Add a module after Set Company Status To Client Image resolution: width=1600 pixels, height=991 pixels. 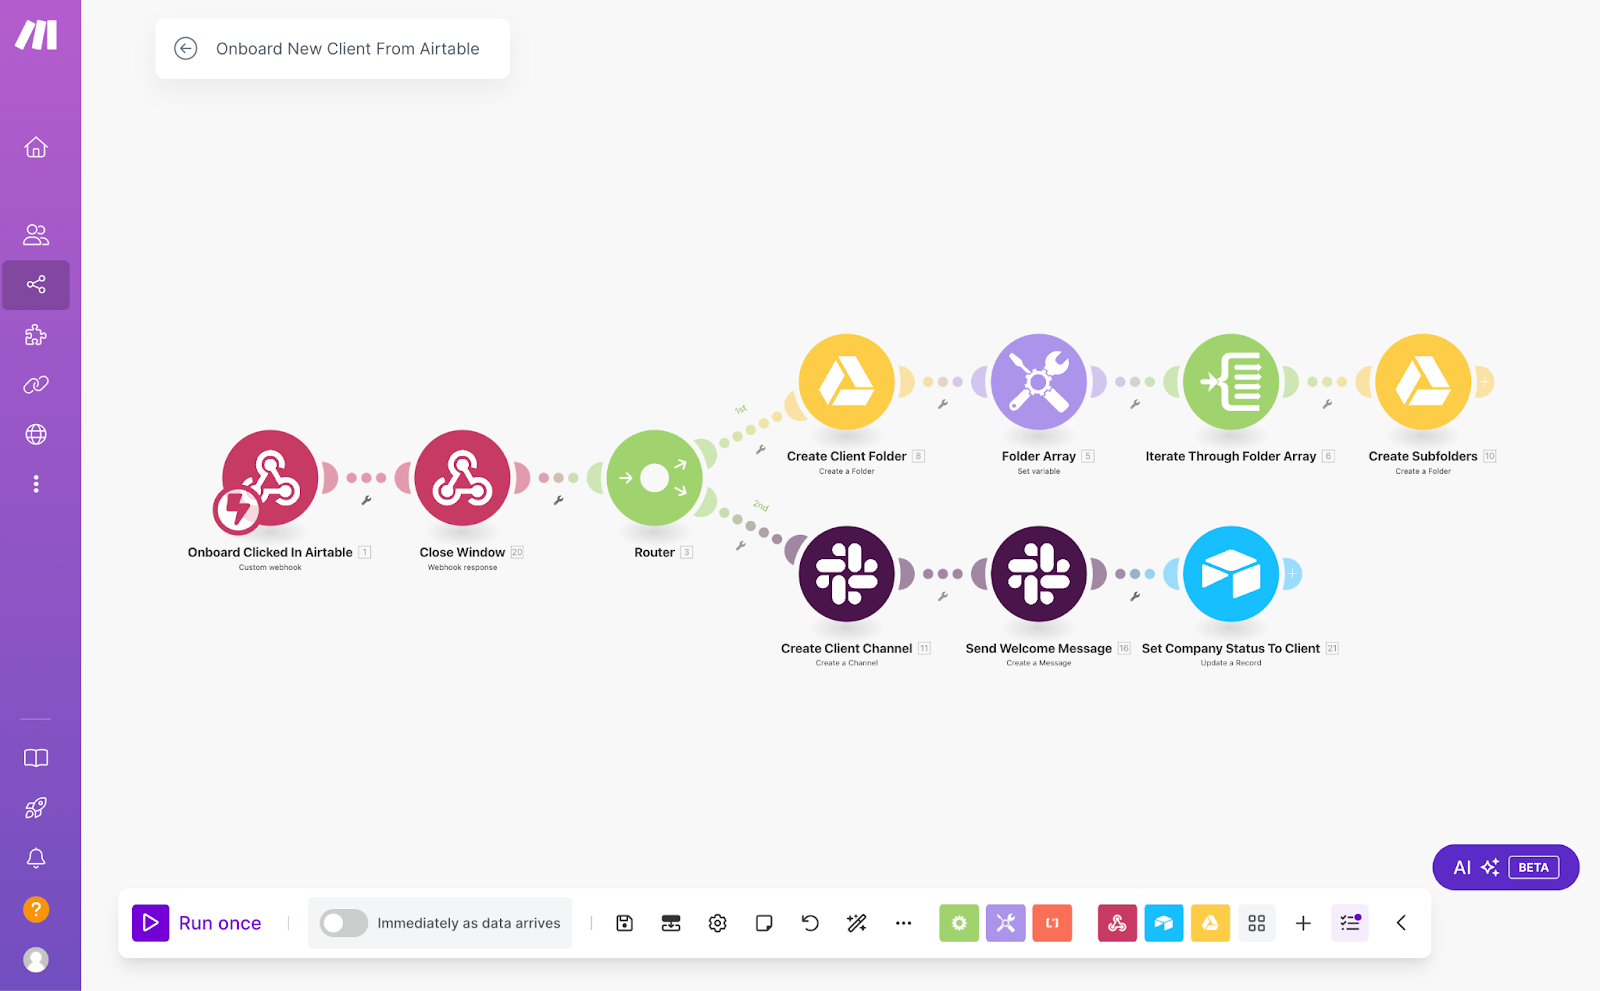1292,574
